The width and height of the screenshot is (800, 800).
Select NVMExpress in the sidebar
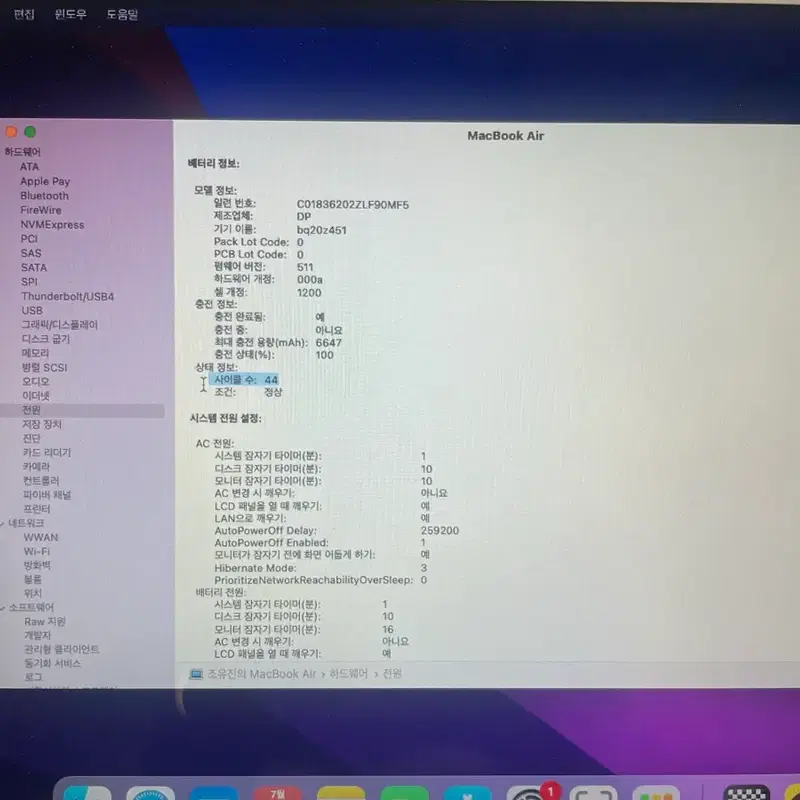52,225
